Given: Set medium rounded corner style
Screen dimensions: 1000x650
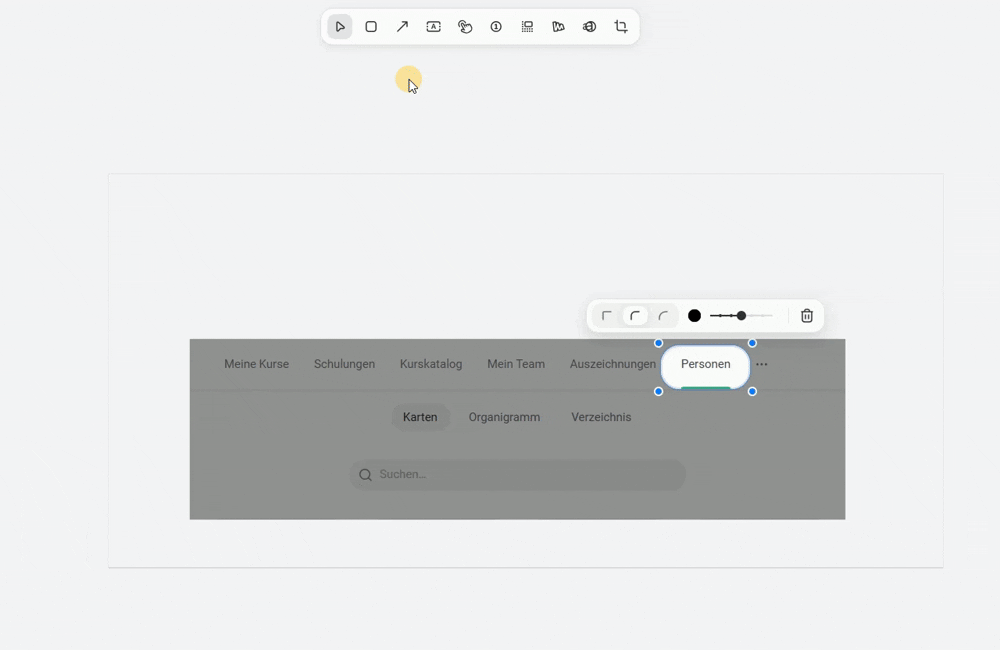Looking at the screenshot, I should [x=635, y=316].
